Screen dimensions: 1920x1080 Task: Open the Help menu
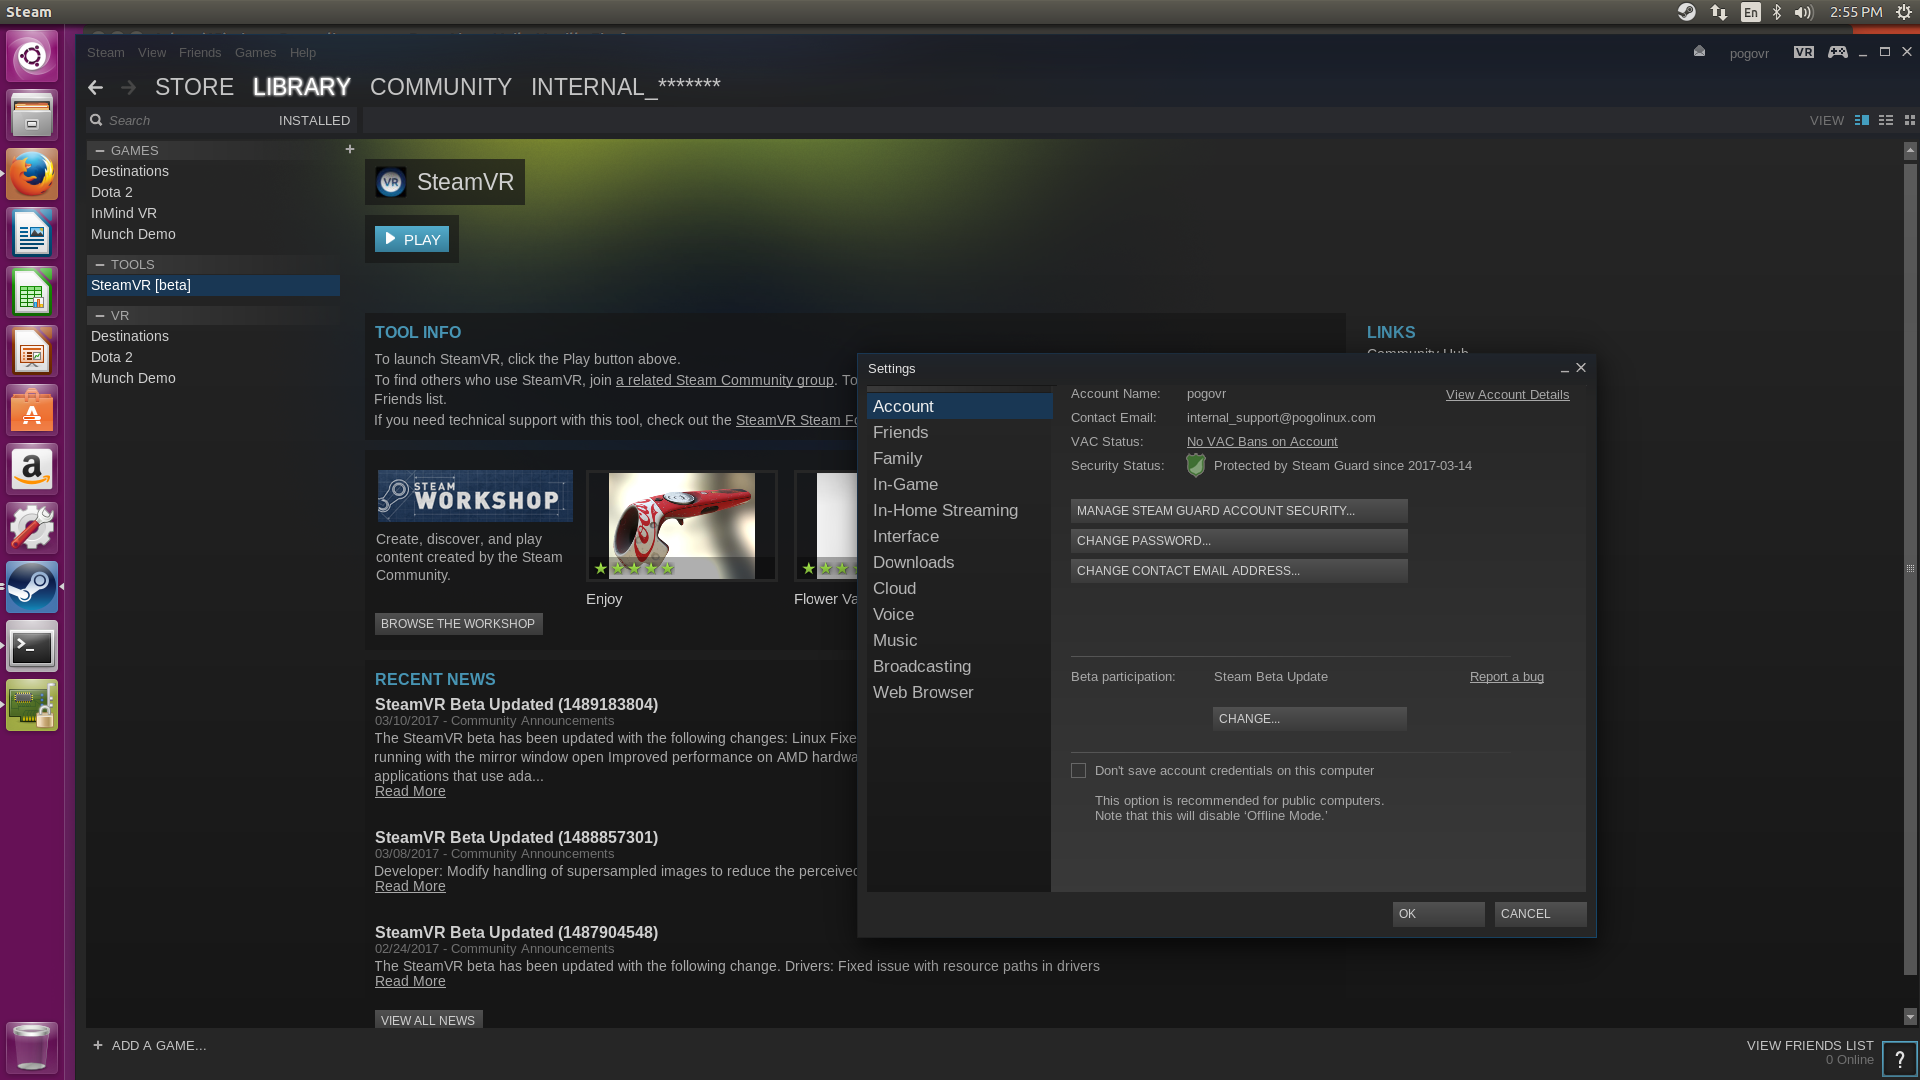point(303,53)
